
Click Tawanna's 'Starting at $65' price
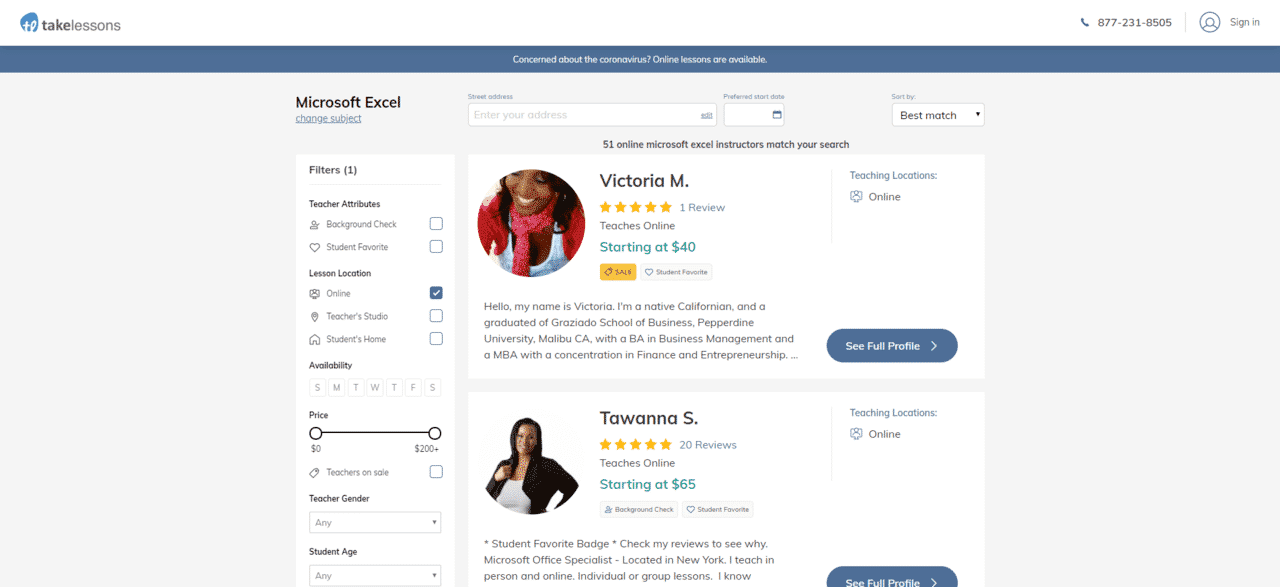point(648,484)
